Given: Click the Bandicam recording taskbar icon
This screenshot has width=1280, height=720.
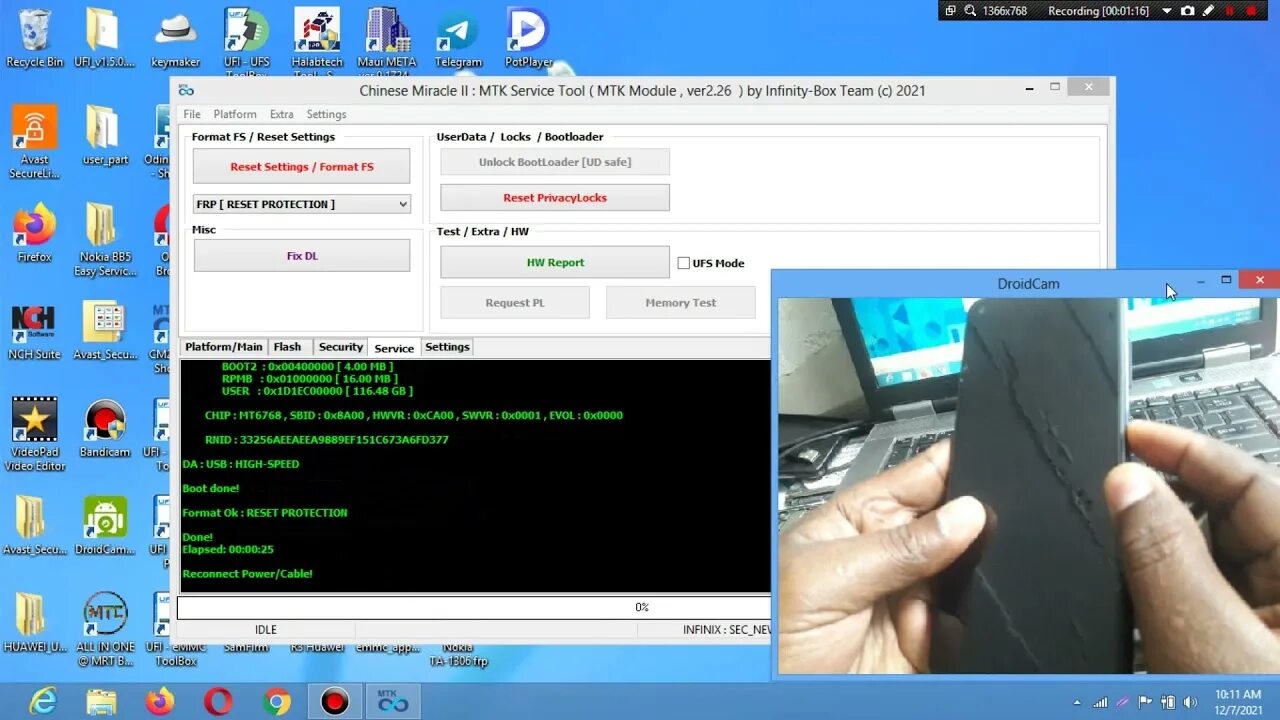Looking at the screenshot, I should pos(335,702).
